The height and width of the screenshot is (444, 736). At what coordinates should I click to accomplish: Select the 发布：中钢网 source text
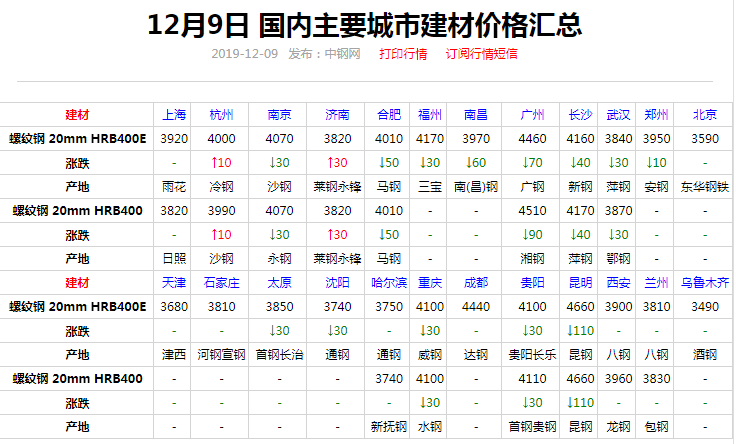click(324, 54)
